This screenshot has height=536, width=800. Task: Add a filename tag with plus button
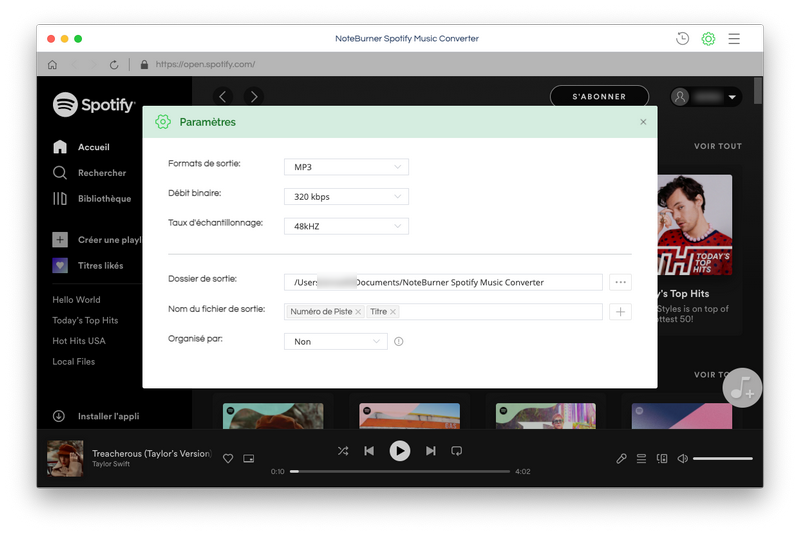click(620, 312)
